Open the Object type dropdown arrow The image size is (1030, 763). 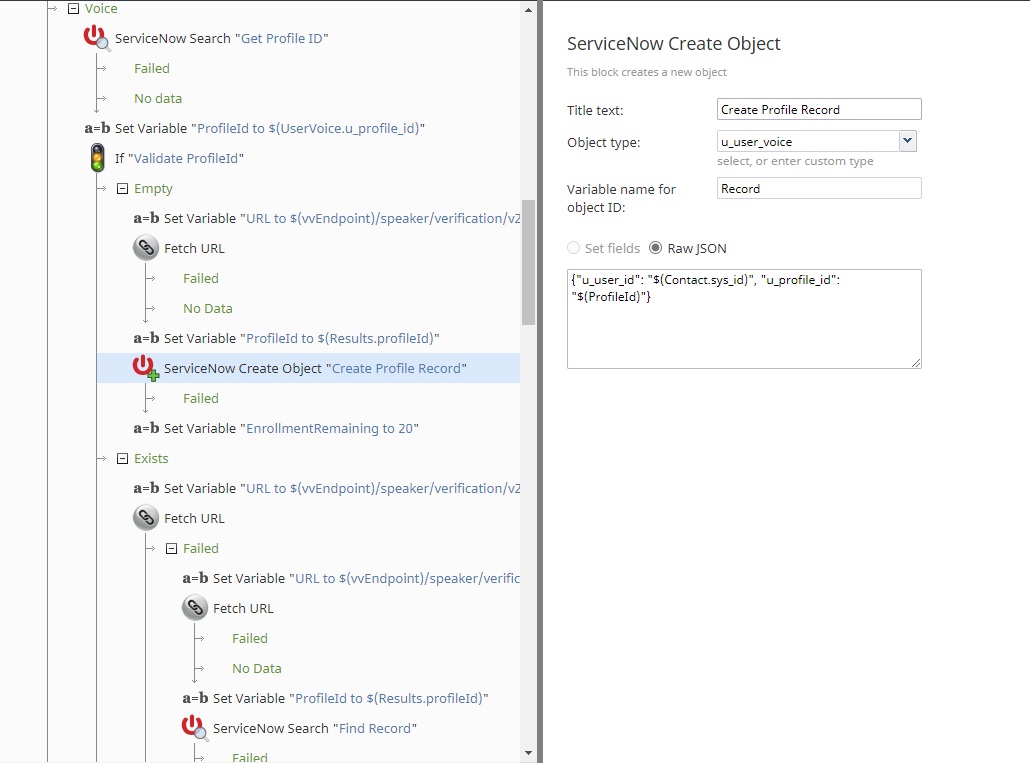(907, 141)
